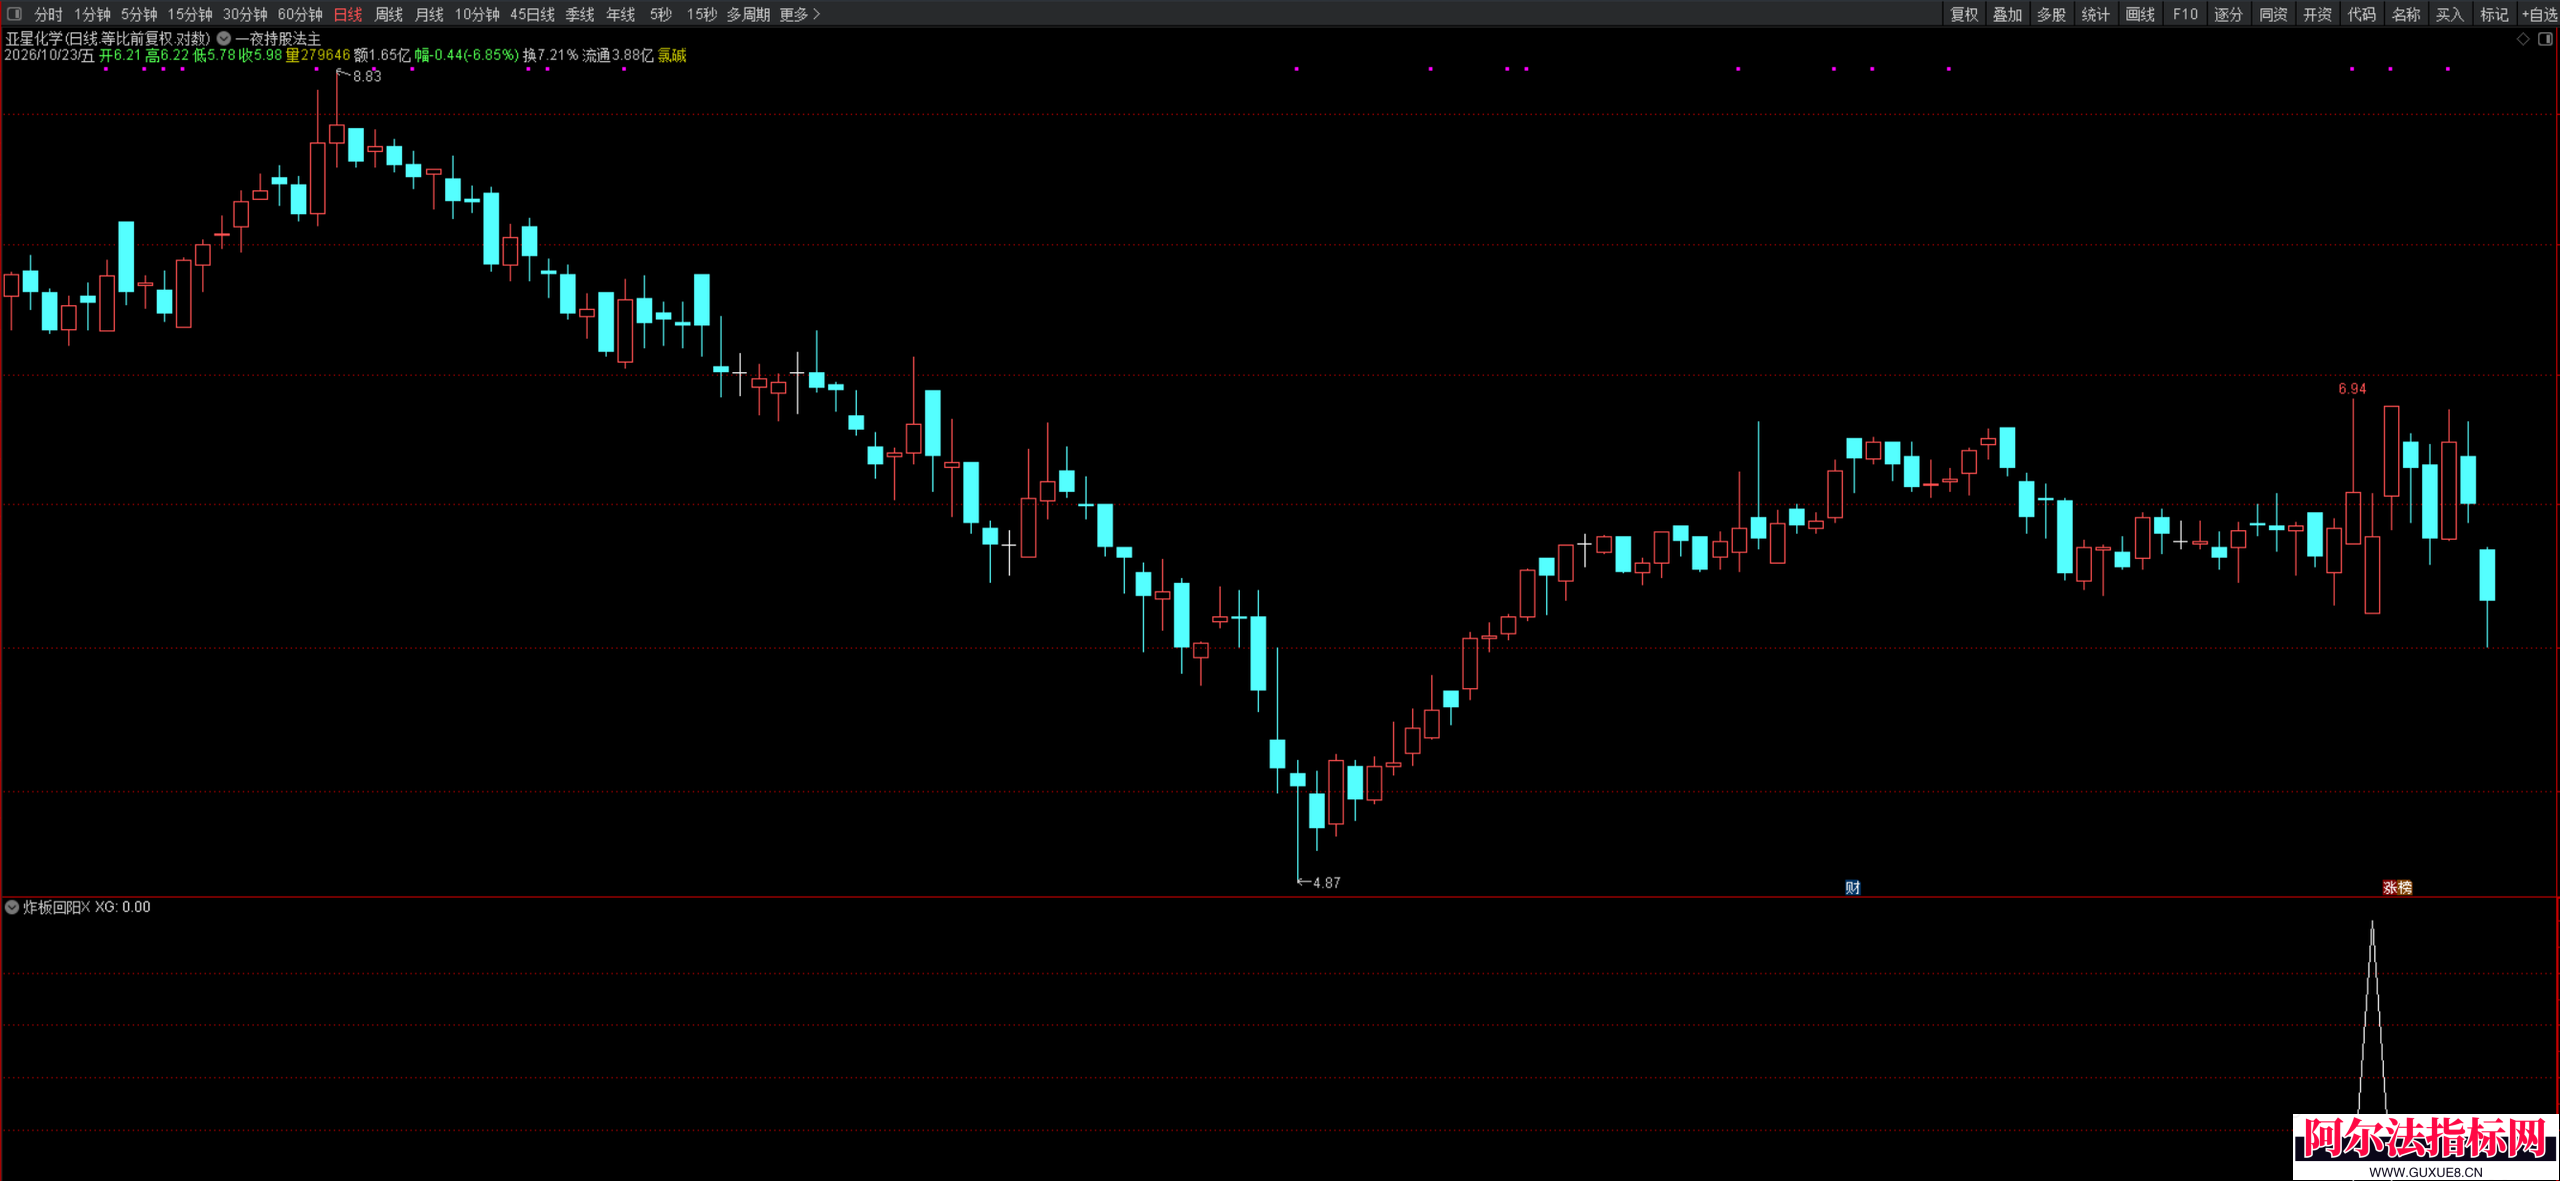Toggle the left panel icon before 分时
2560x1181 pixels.
coord(14,14)
